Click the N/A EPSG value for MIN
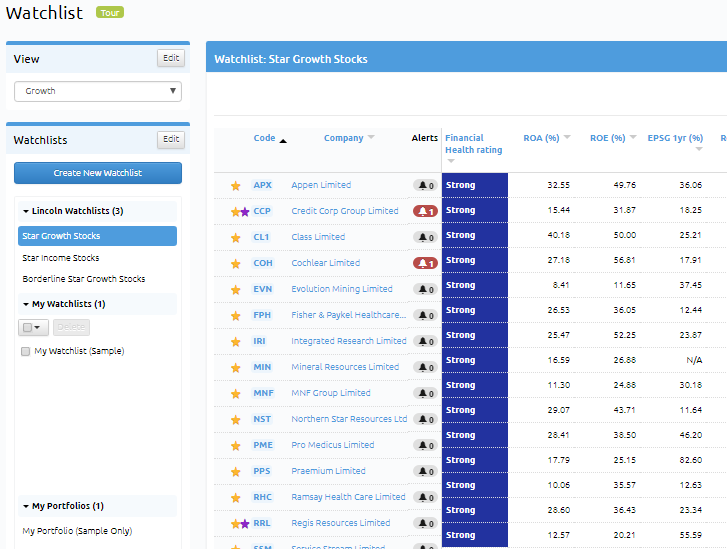The width and height of the screenshot is (727, 549). 694,360
